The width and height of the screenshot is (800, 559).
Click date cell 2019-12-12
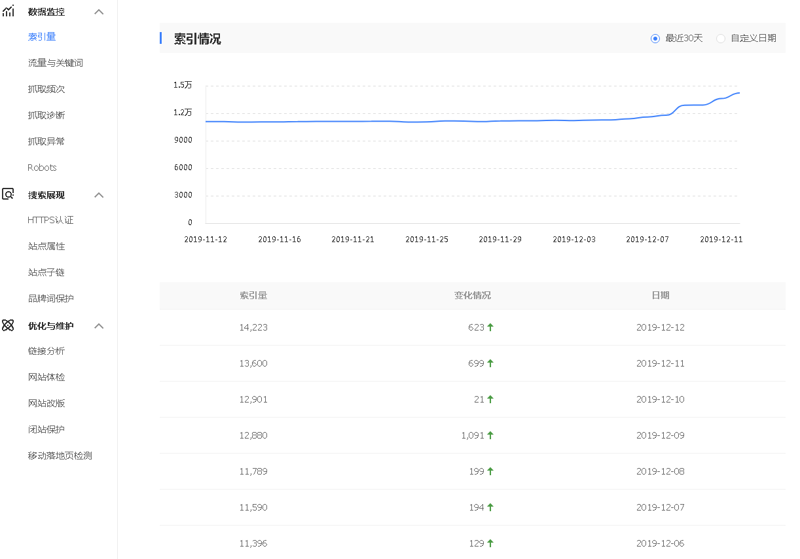tap(660, 327)
